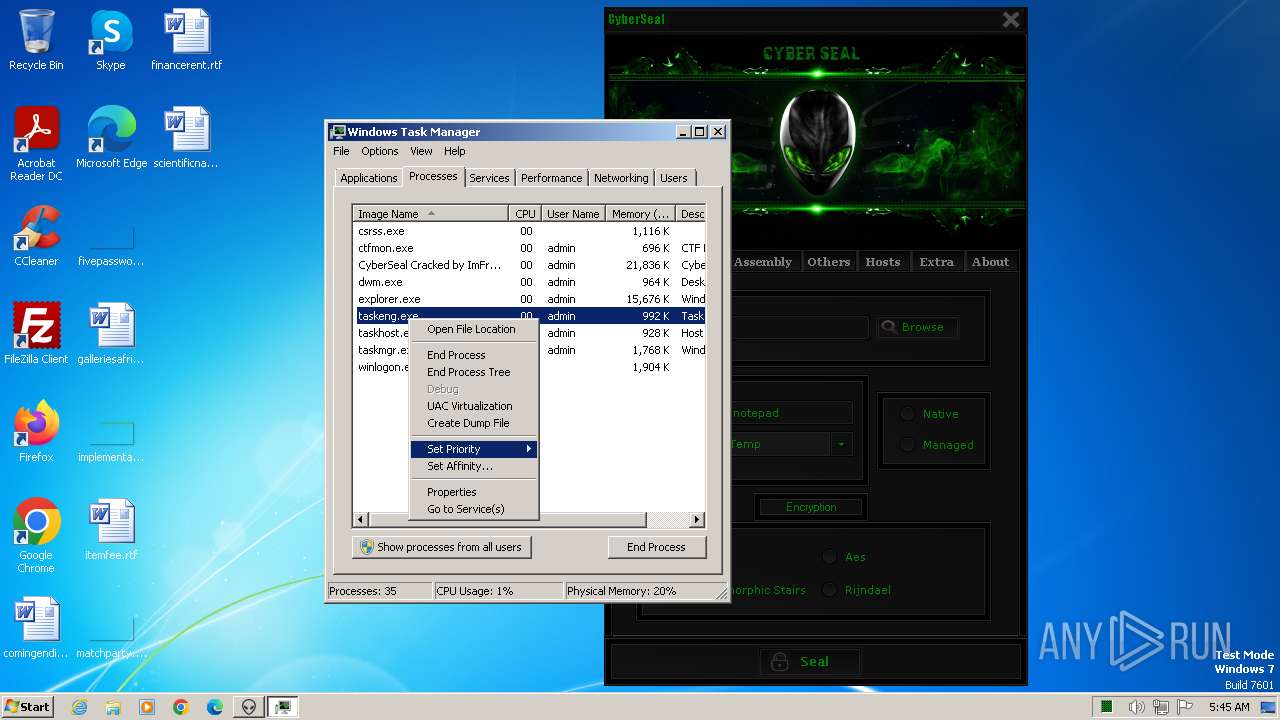1280x720 pixels.
Task: Open financerent.rtf document icon
Action: [x=187, y=40]
